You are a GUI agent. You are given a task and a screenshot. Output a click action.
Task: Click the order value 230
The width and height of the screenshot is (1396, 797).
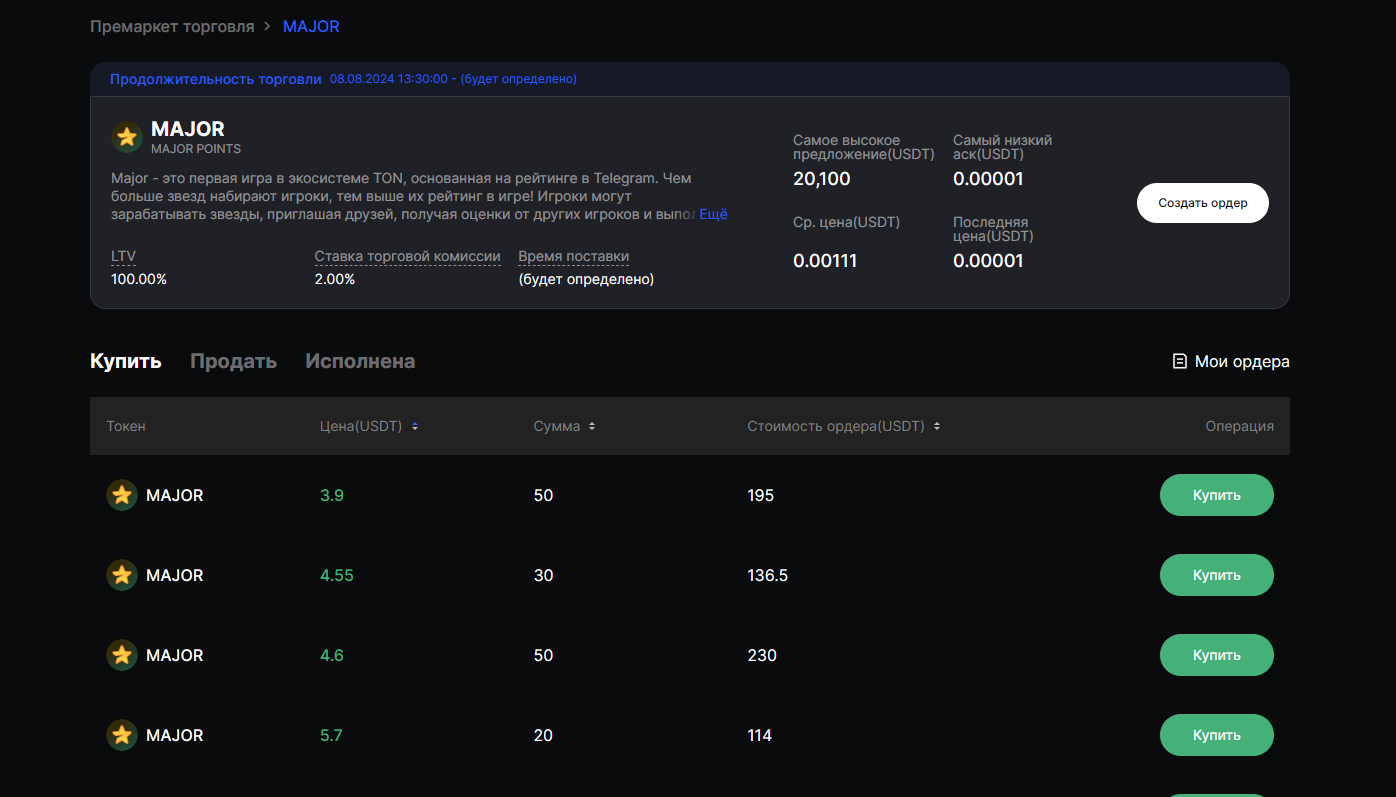tap(762, 655)
